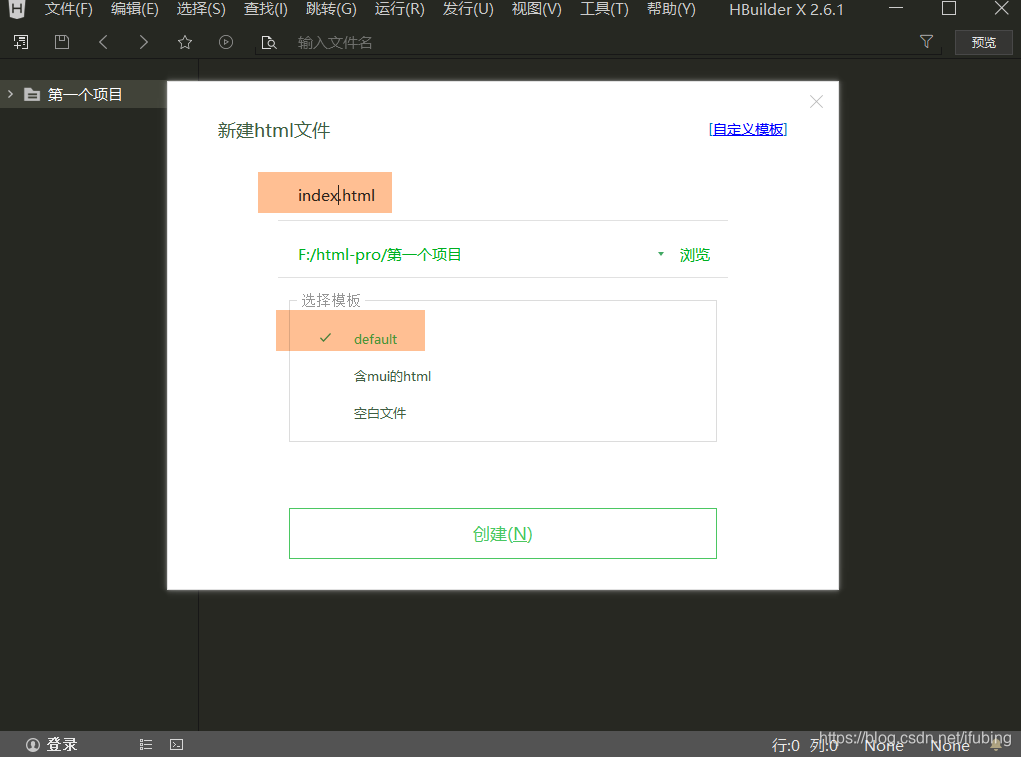
Task: Click the star bookmark icon
Action: [x=184, y=42]
